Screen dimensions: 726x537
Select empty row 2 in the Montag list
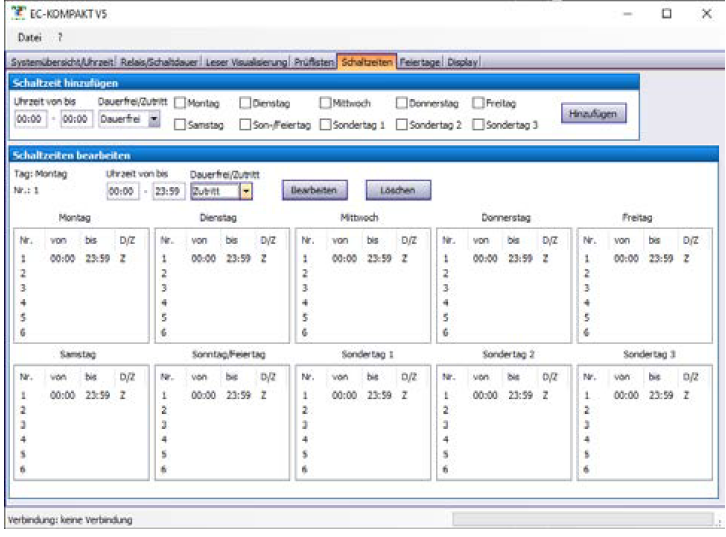point(81,273)
